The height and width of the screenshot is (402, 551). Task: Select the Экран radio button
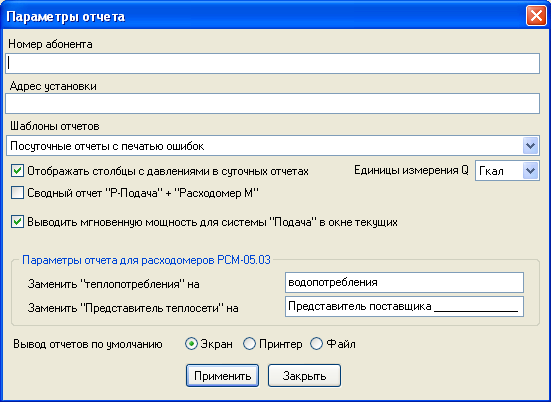click(x=191, y=344)
